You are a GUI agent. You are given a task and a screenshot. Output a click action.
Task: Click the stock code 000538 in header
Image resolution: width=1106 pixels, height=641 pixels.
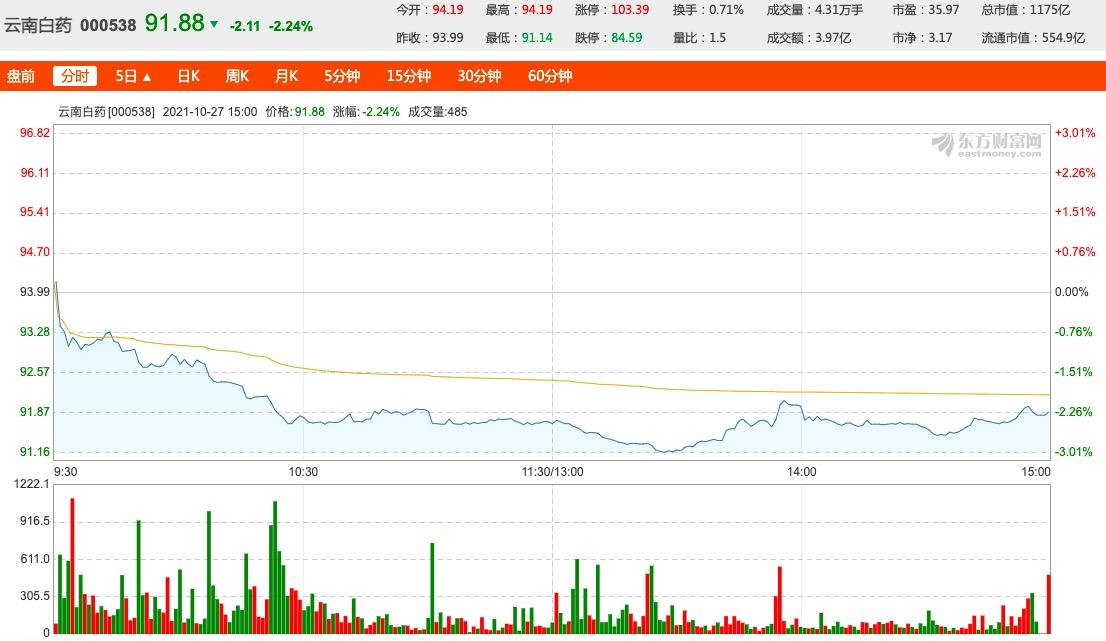pyautogui.click(x=108, y=25)
